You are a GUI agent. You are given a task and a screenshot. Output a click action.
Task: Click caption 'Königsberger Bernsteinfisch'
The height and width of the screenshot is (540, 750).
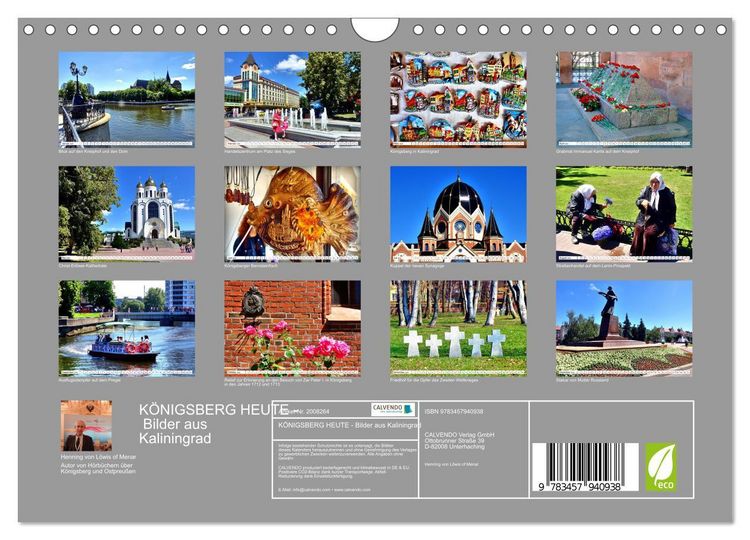click(x=251, y=266)
